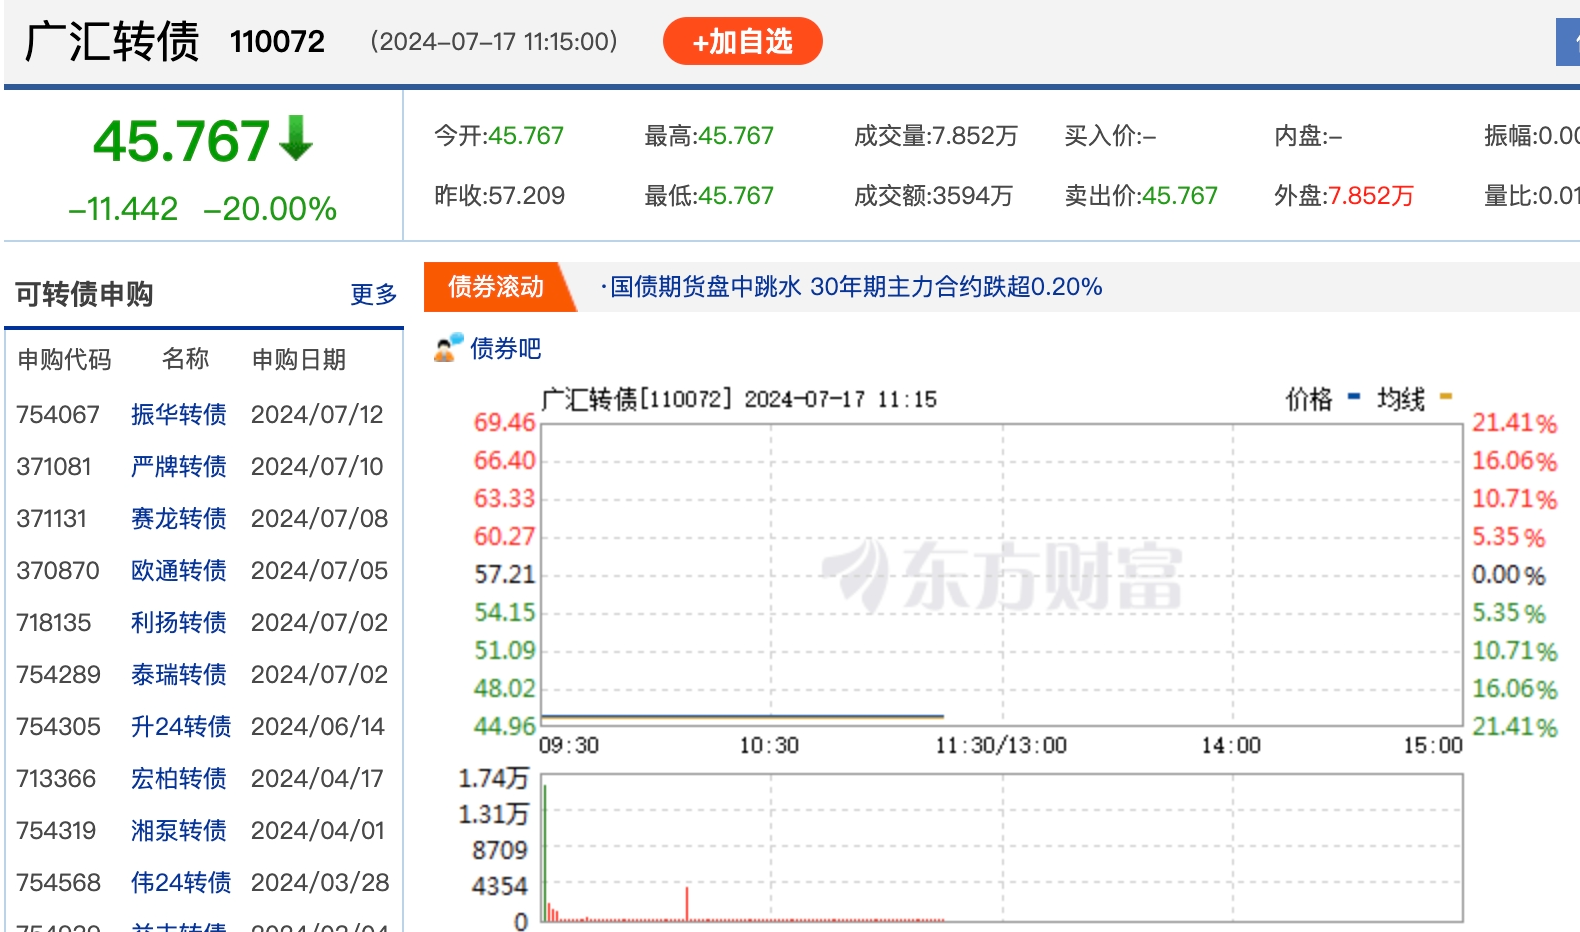The image size is (1580, 932).
Task: Click subscription code 713366
Action: coord(56,778)
